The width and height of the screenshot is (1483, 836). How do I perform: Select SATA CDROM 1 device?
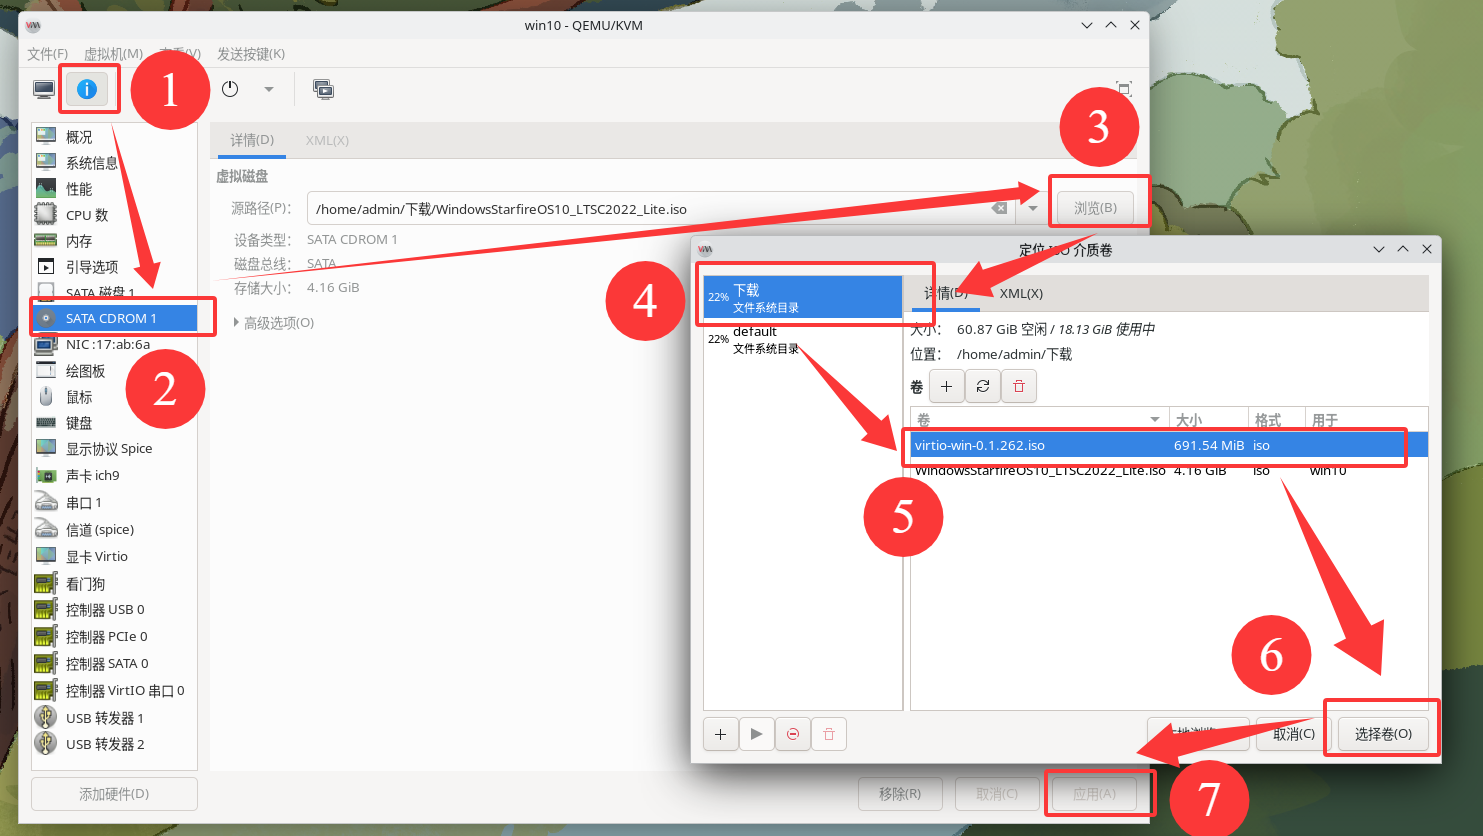point(114,318)
